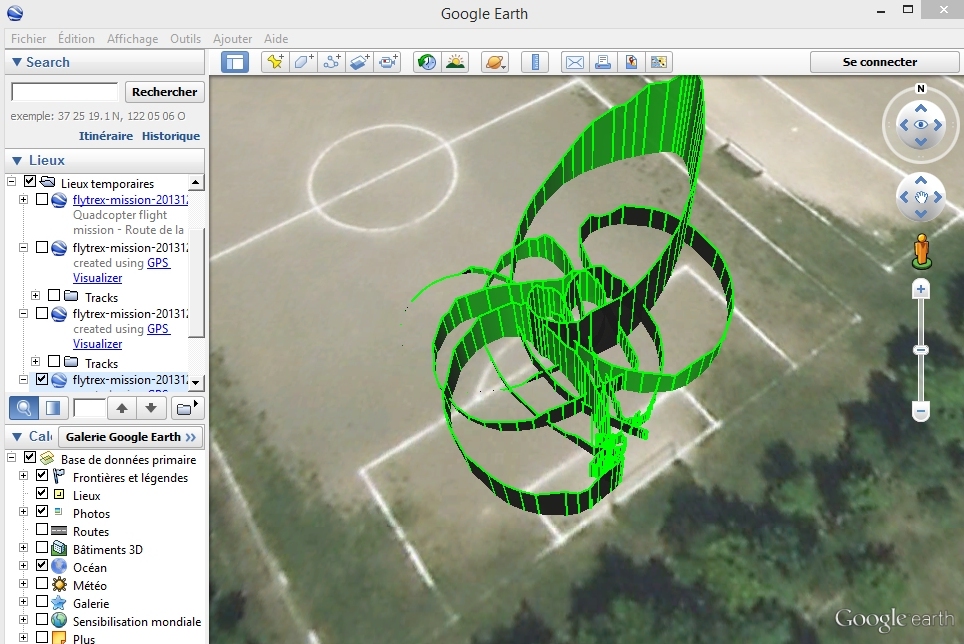This screenshot has width=964, height=644.
Task: Collapse the Lieux panel triangle
Action: tap(17, 160)
